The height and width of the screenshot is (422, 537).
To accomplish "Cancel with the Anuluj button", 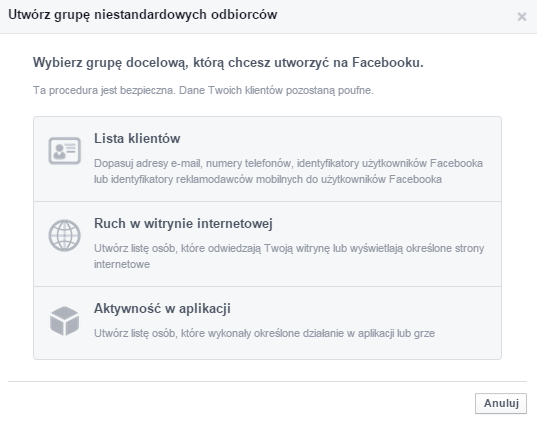I will 501,403.
